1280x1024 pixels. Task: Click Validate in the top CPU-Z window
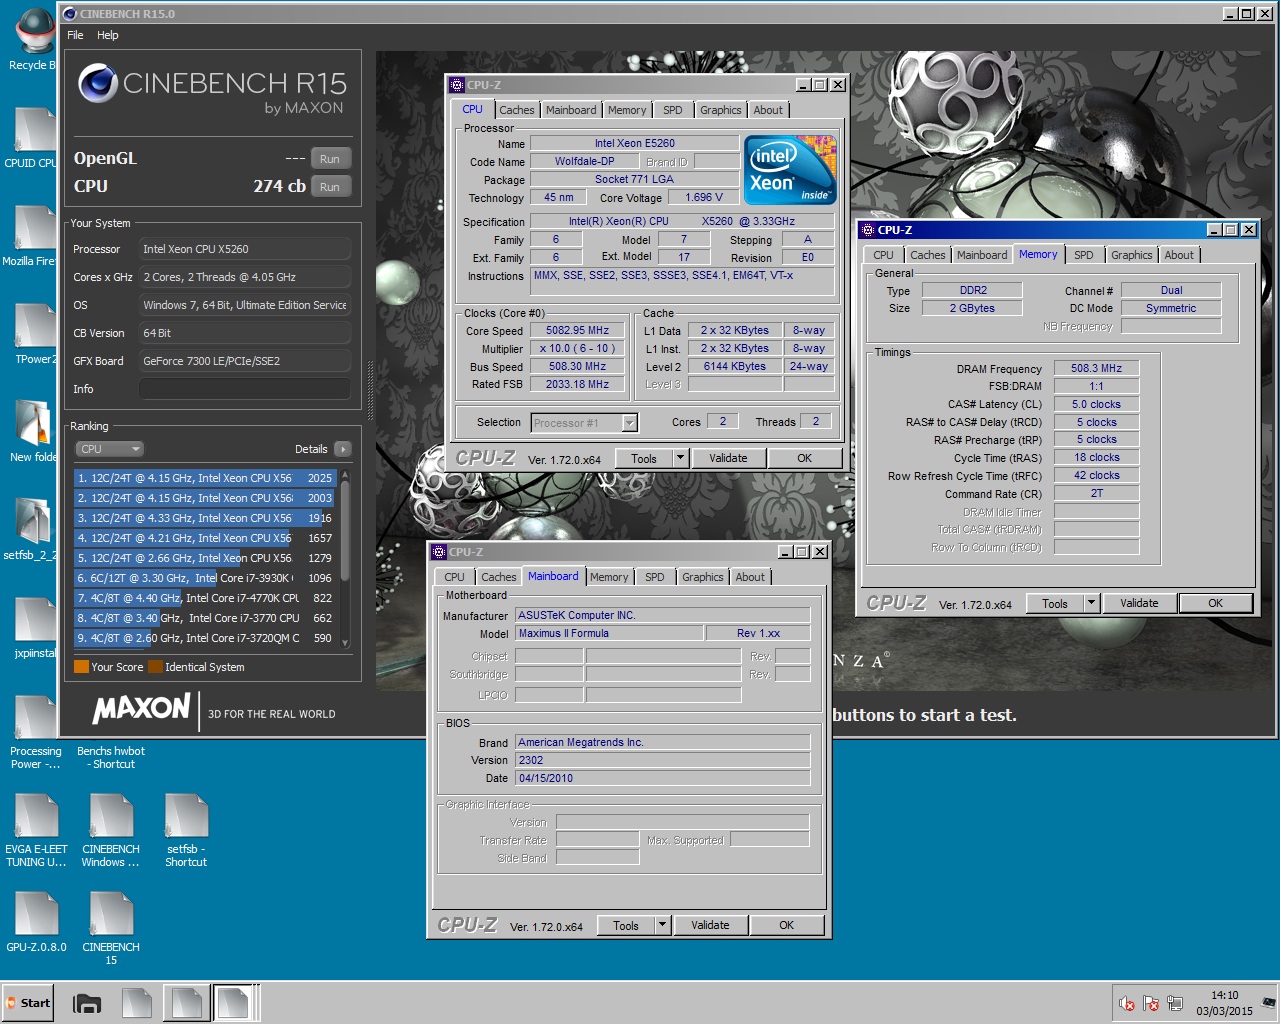[x=728, y=458]
